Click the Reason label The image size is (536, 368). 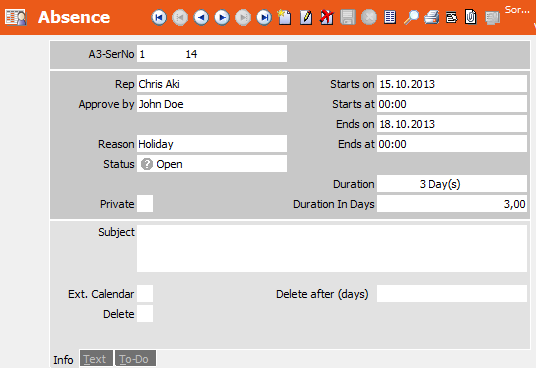116,144
